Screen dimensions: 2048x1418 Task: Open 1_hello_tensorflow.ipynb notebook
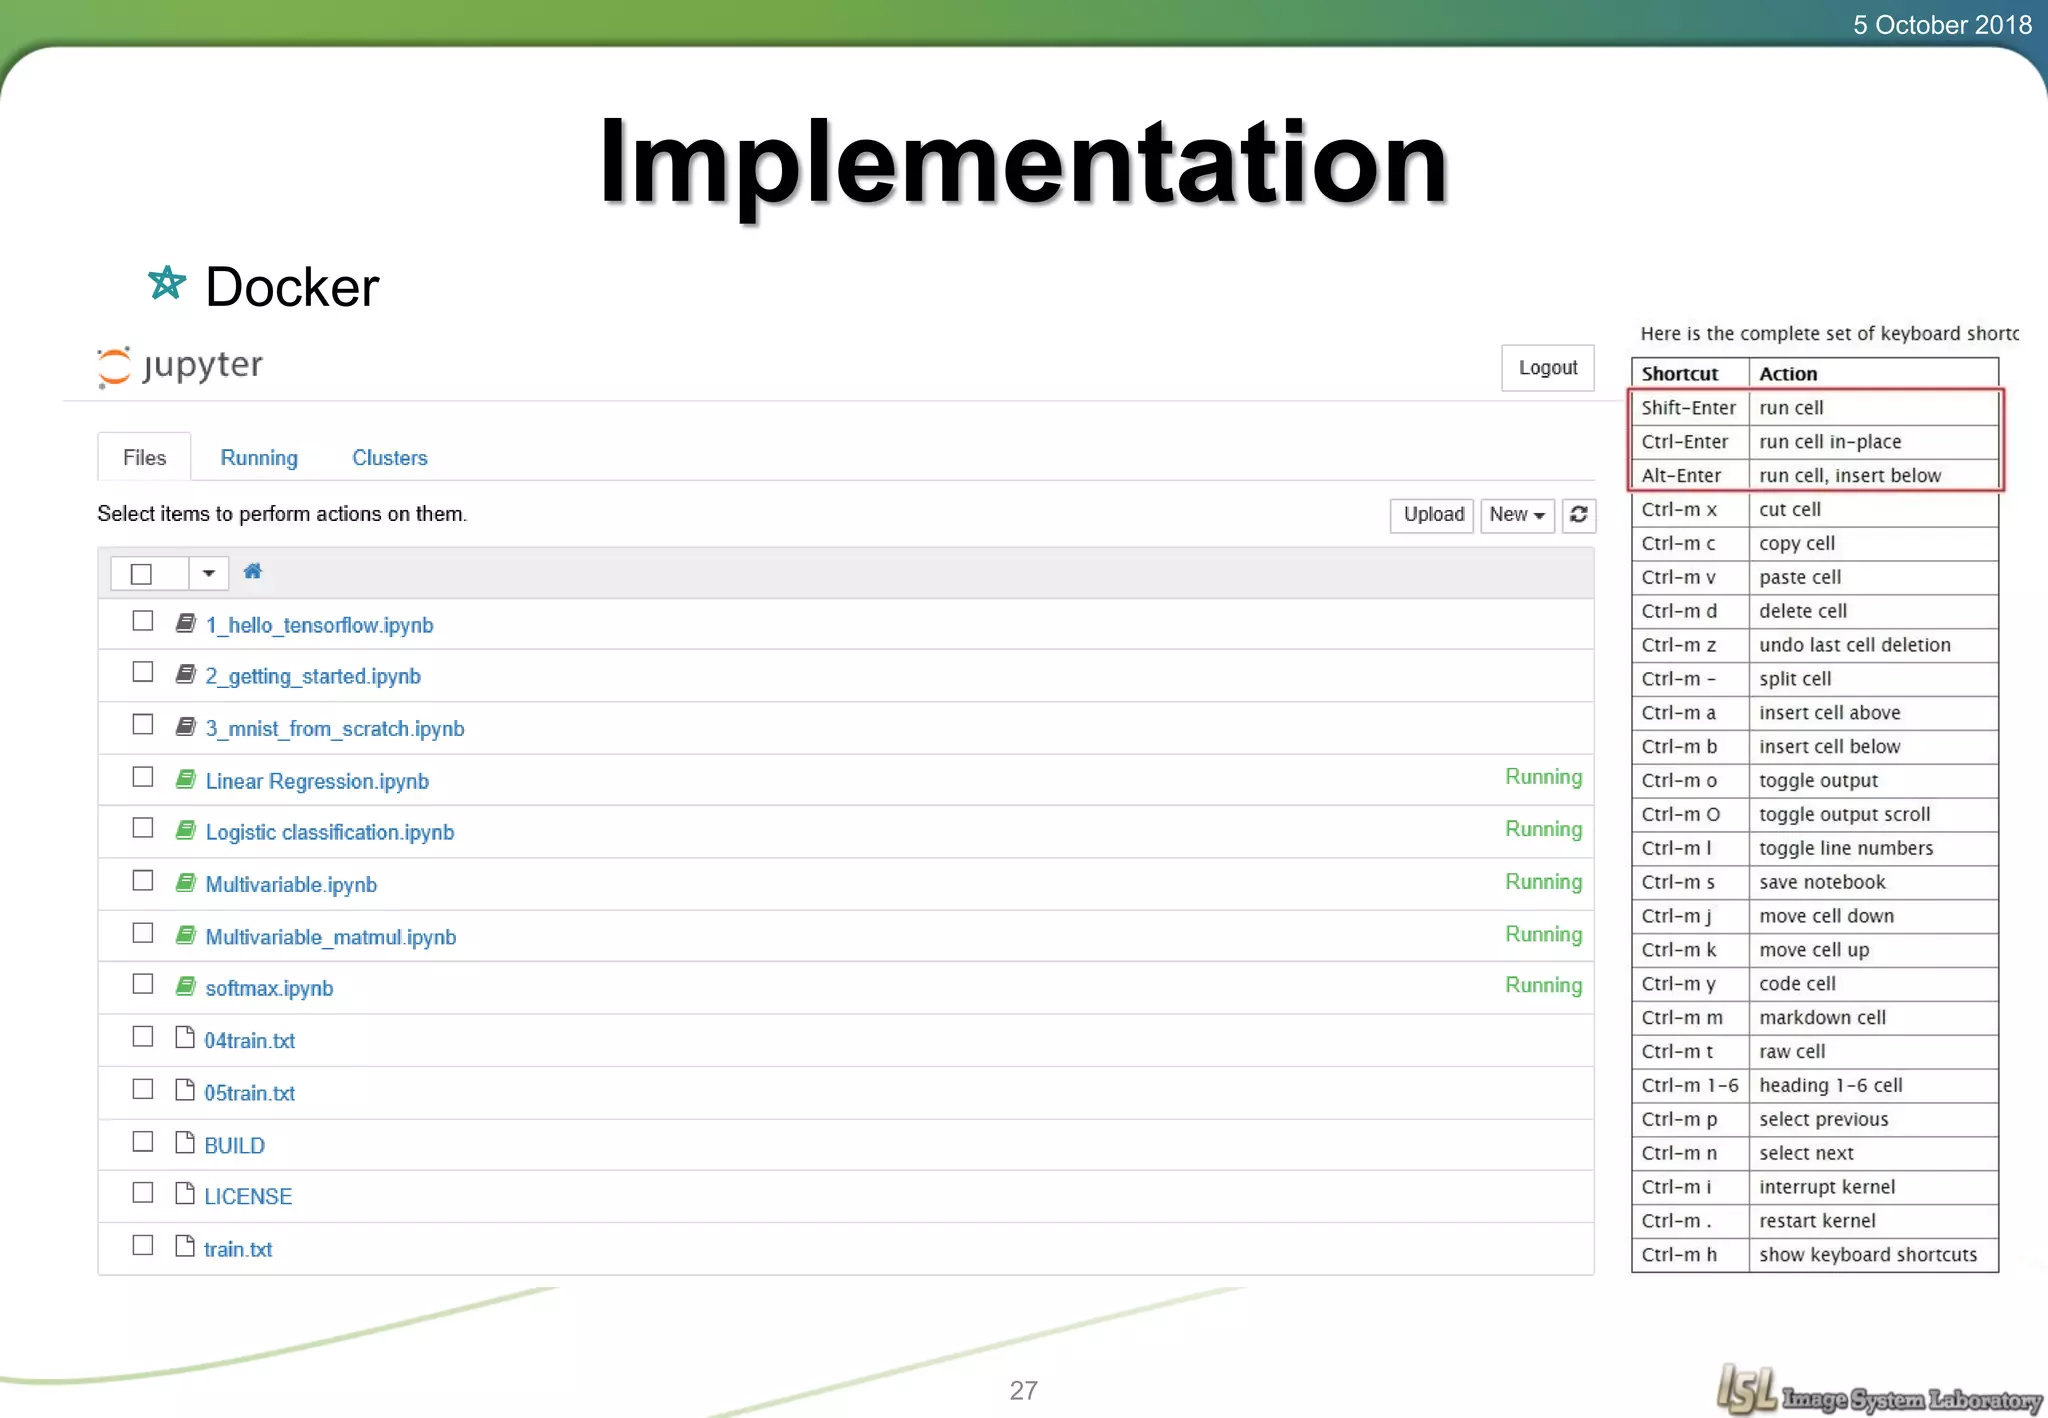click(x=319, y=626)
